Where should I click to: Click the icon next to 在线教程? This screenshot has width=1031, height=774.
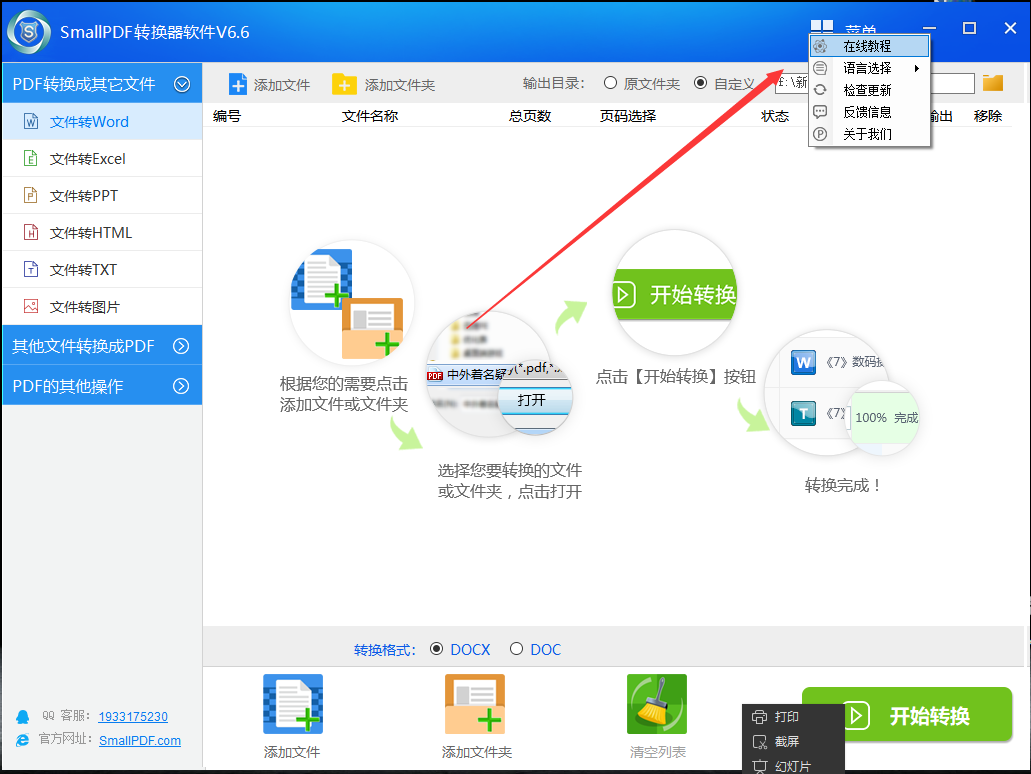[x=820, y=46]
